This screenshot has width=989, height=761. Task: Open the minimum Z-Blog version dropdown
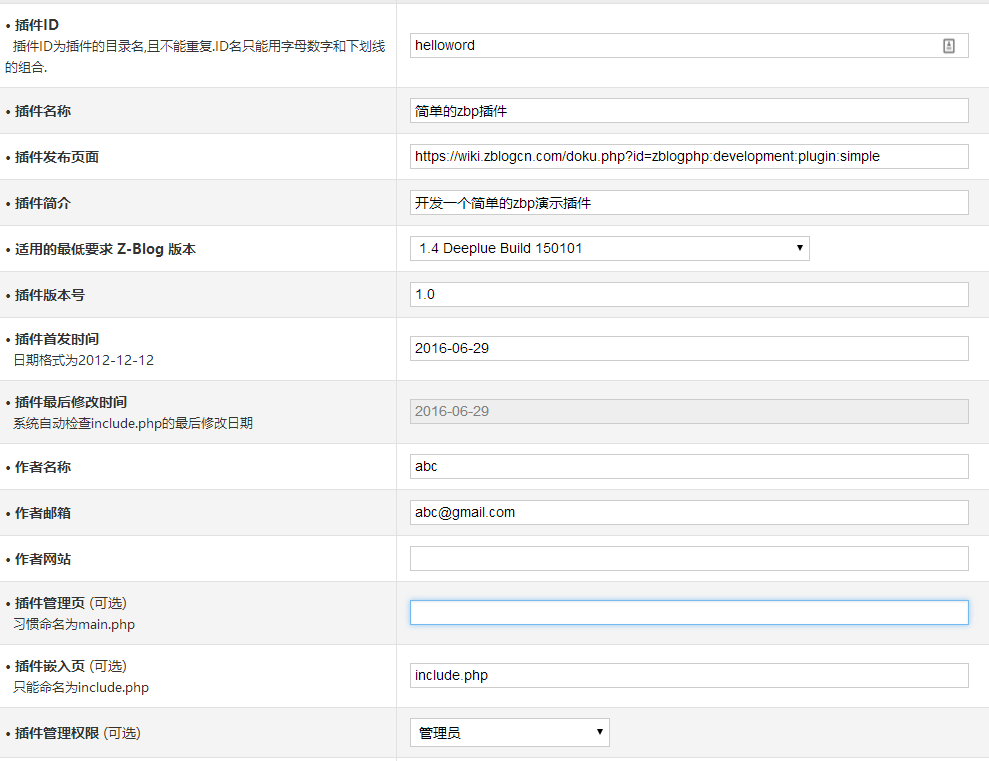pos(609,248)
